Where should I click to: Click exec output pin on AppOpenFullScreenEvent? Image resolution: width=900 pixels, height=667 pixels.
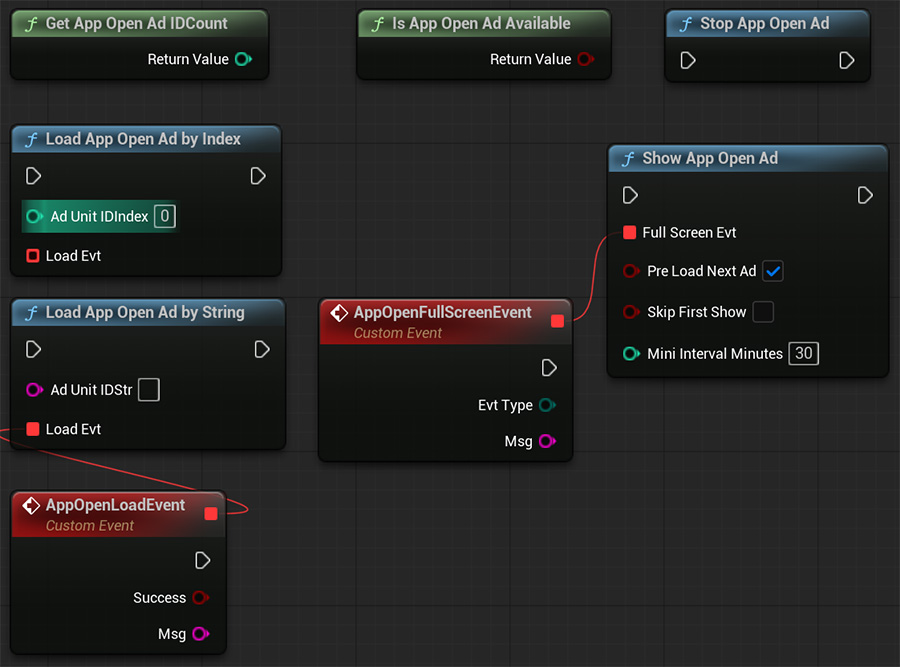(x=549, y=368)
